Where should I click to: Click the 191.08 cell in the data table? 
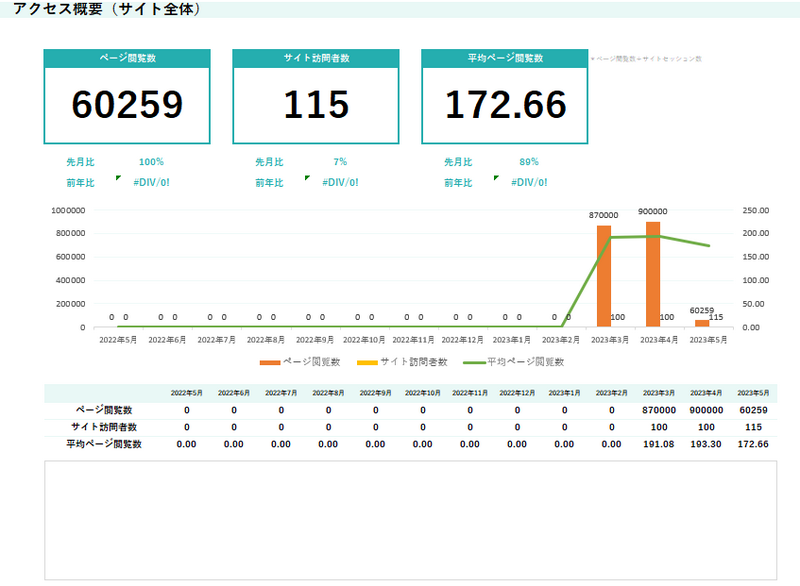pos(658,444)
